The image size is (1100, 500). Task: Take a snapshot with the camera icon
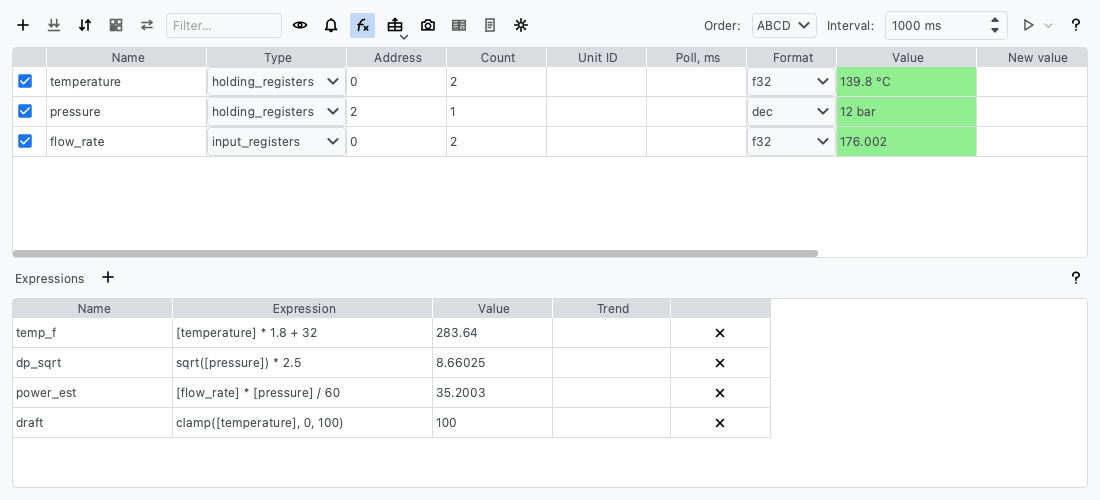coord(428,25)
